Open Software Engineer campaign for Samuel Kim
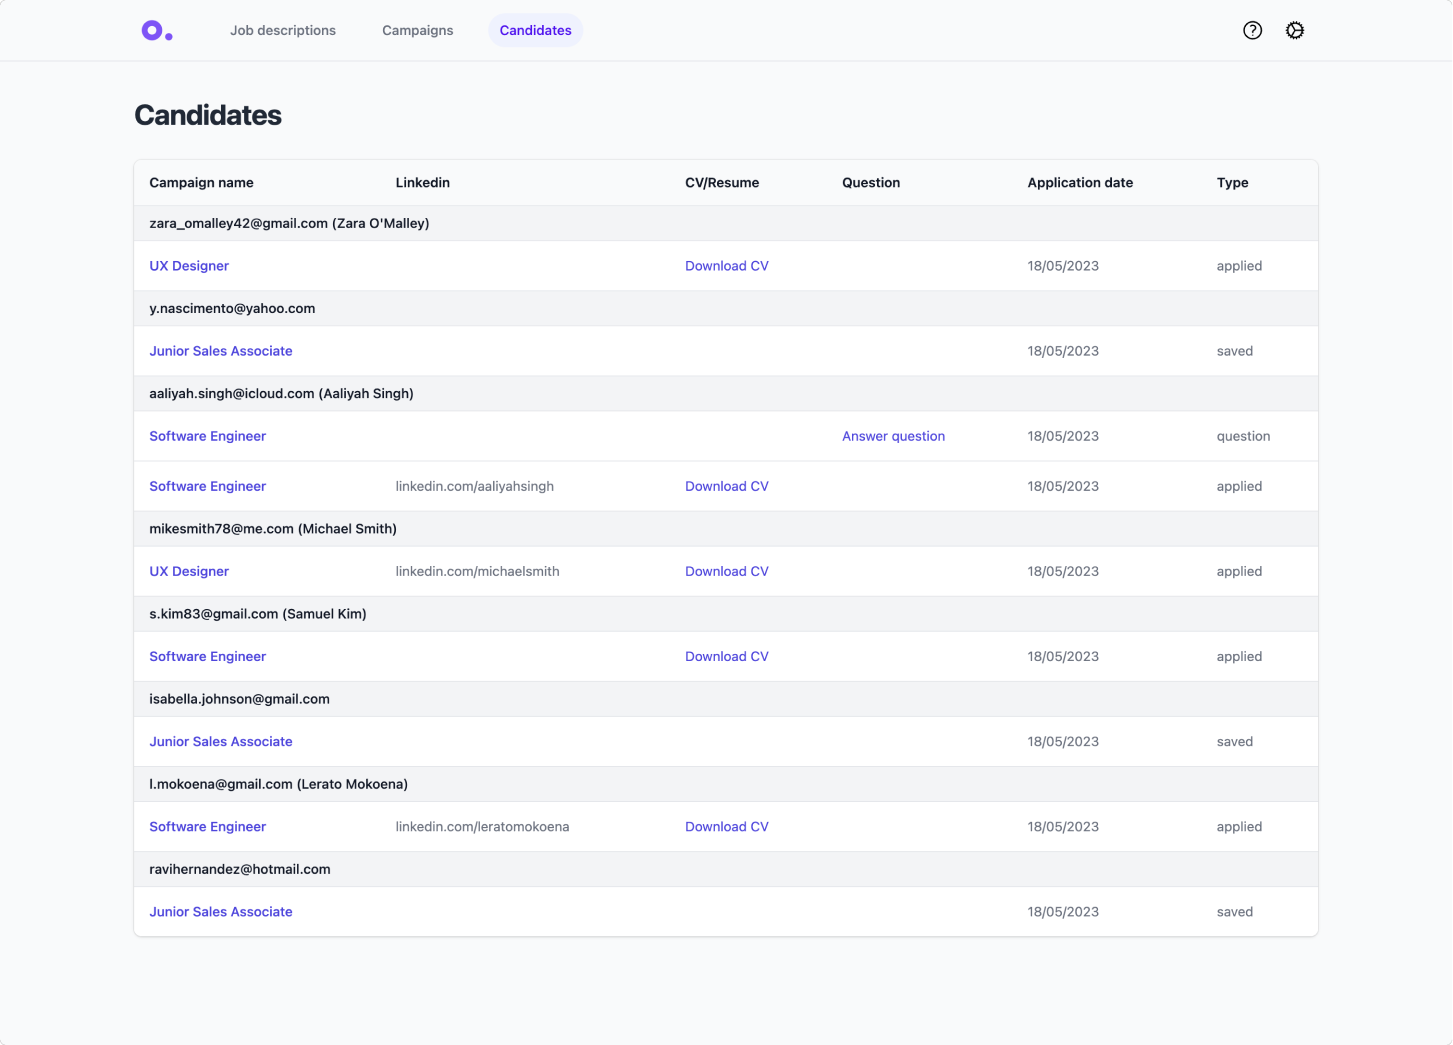The image size is (1453, 1045). click(207, 656)
